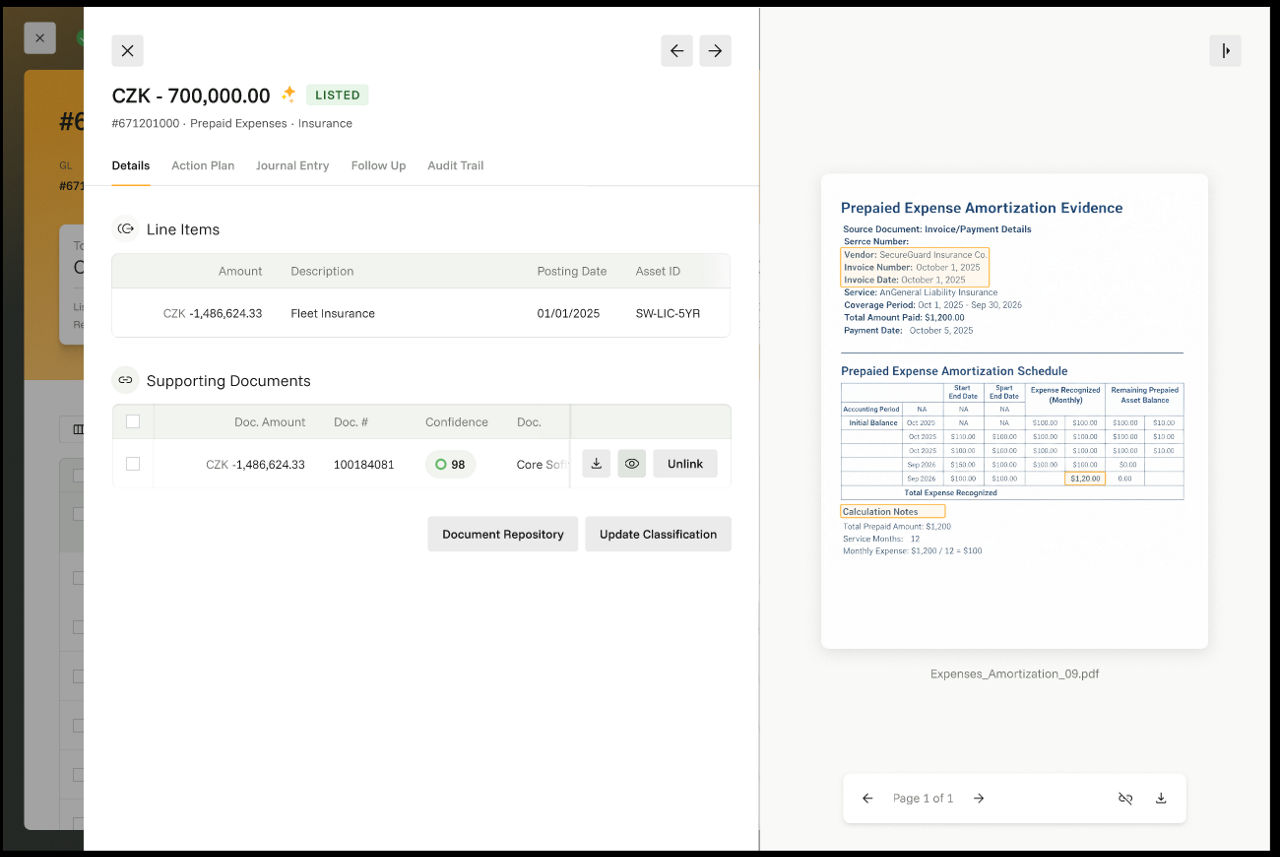Unlink the supporting document
1280x857 pixels.
tap(685, 464)
